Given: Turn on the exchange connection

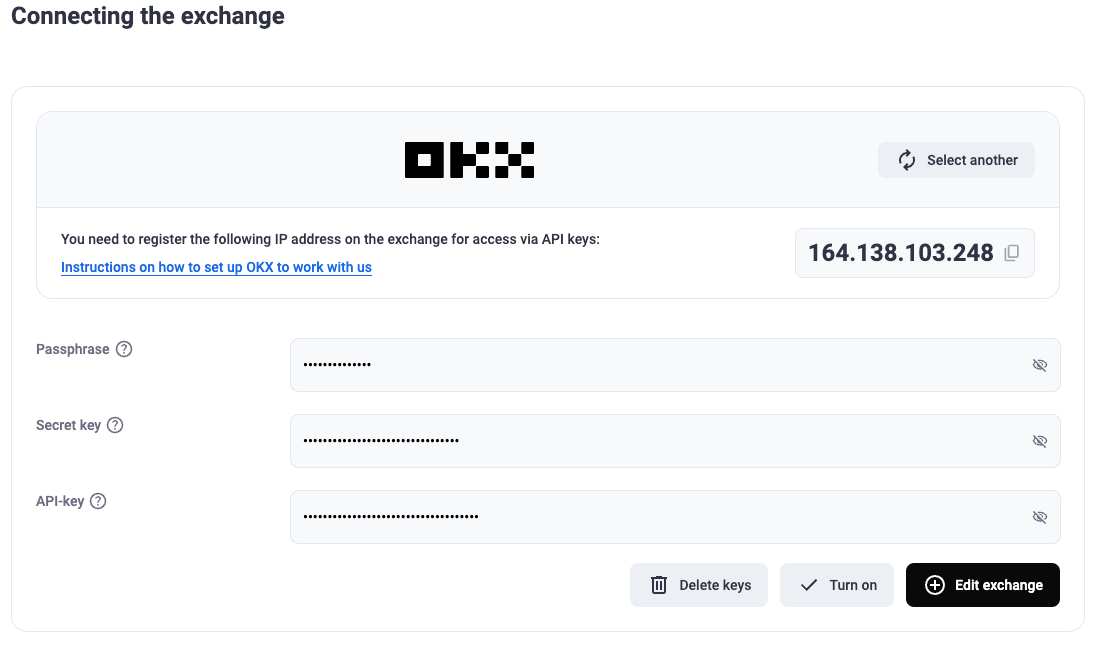Looking at the screenshot, I should click(837, 585).
